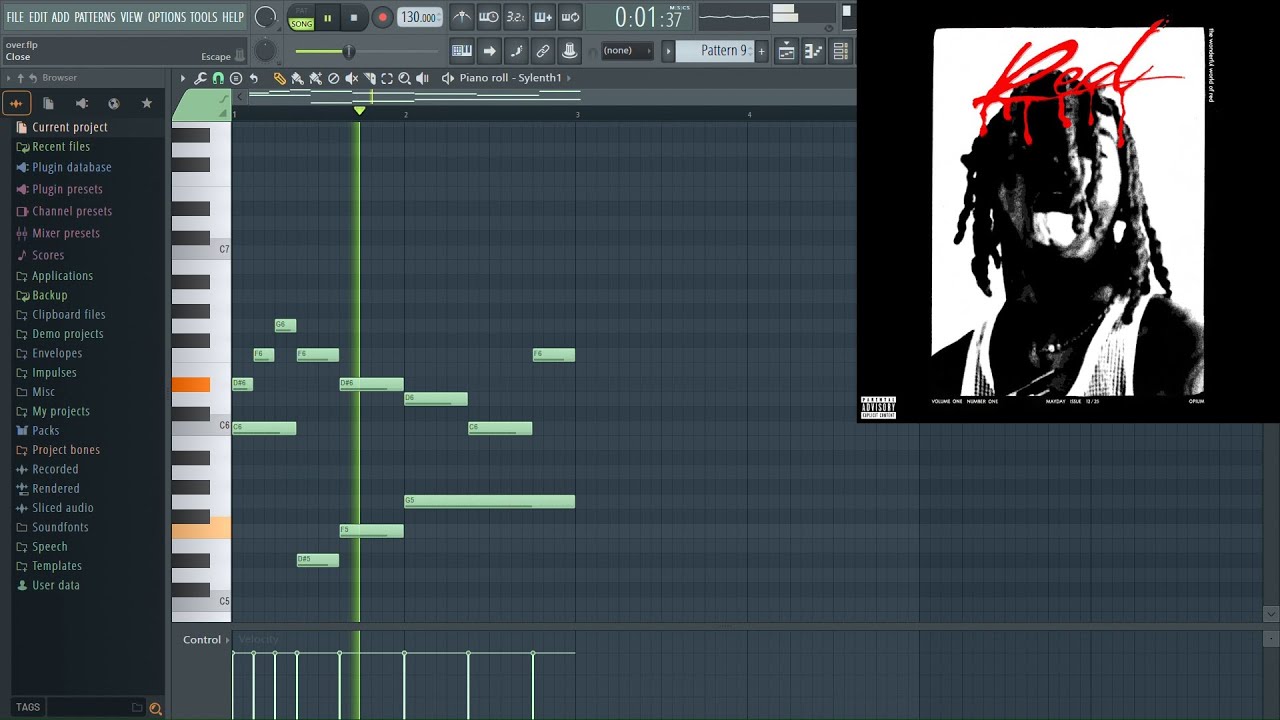The height and width of the screenshot is (720, 1280).
Task: Select the Draw pencil tool
Action: point(280,78)
